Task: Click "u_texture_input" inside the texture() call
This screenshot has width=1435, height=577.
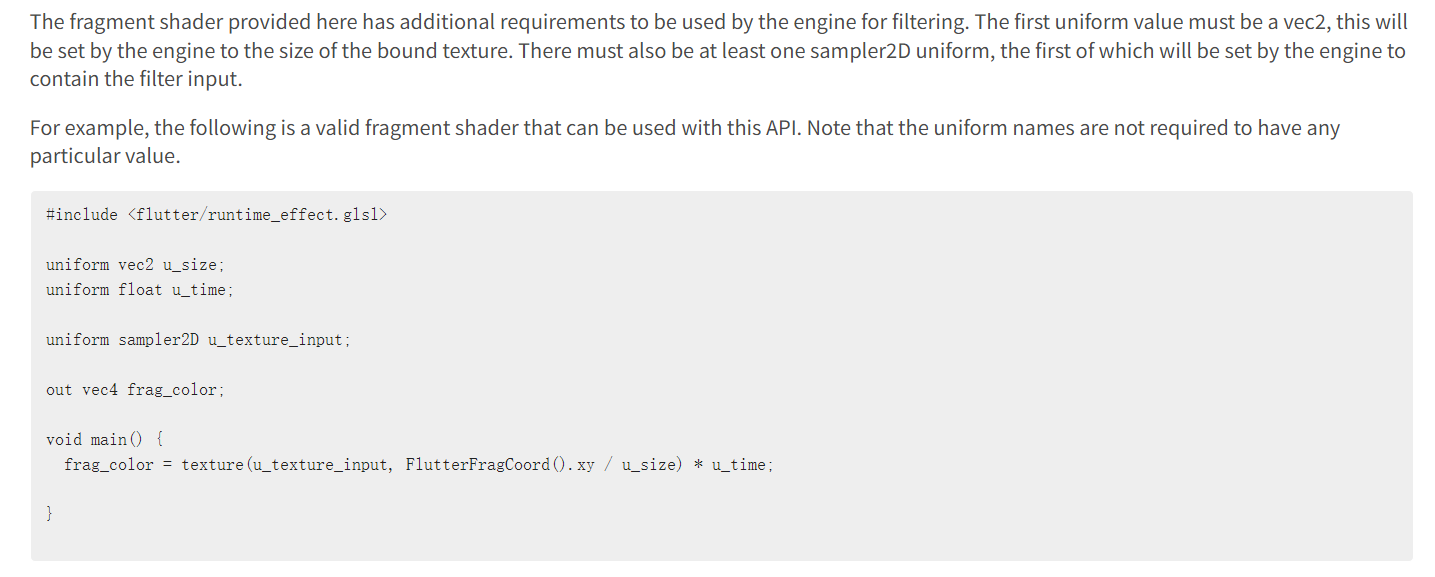Action: (x=318, y=464)
